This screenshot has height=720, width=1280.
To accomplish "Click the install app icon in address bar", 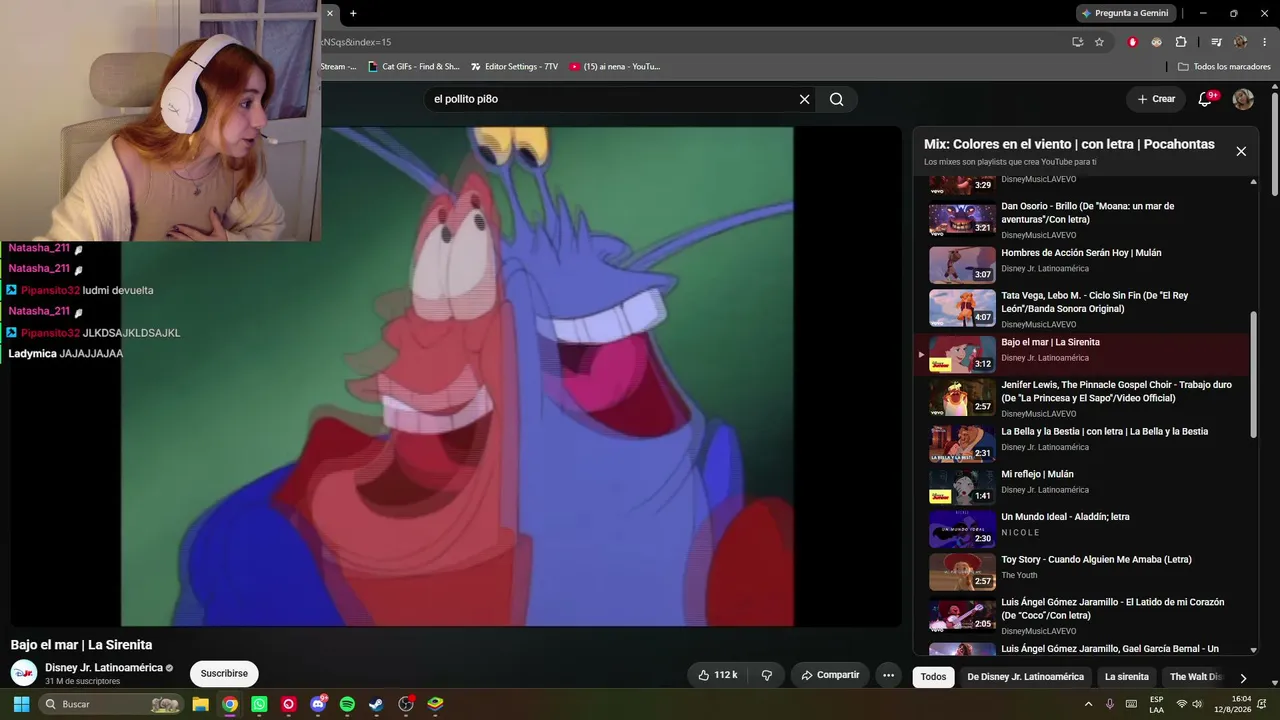I will click(x=1077, y=42).
